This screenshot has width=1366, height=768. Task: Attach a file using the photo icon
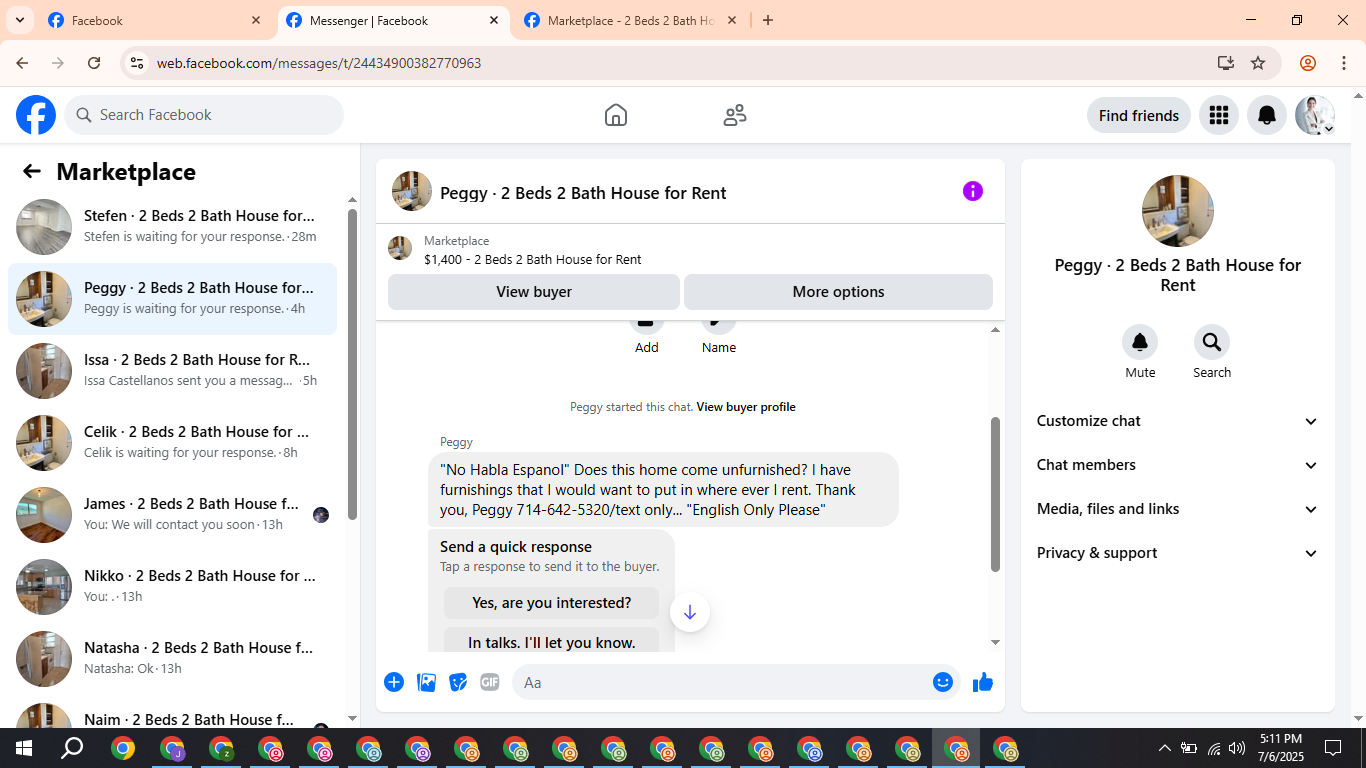click(x=426, y=682)
